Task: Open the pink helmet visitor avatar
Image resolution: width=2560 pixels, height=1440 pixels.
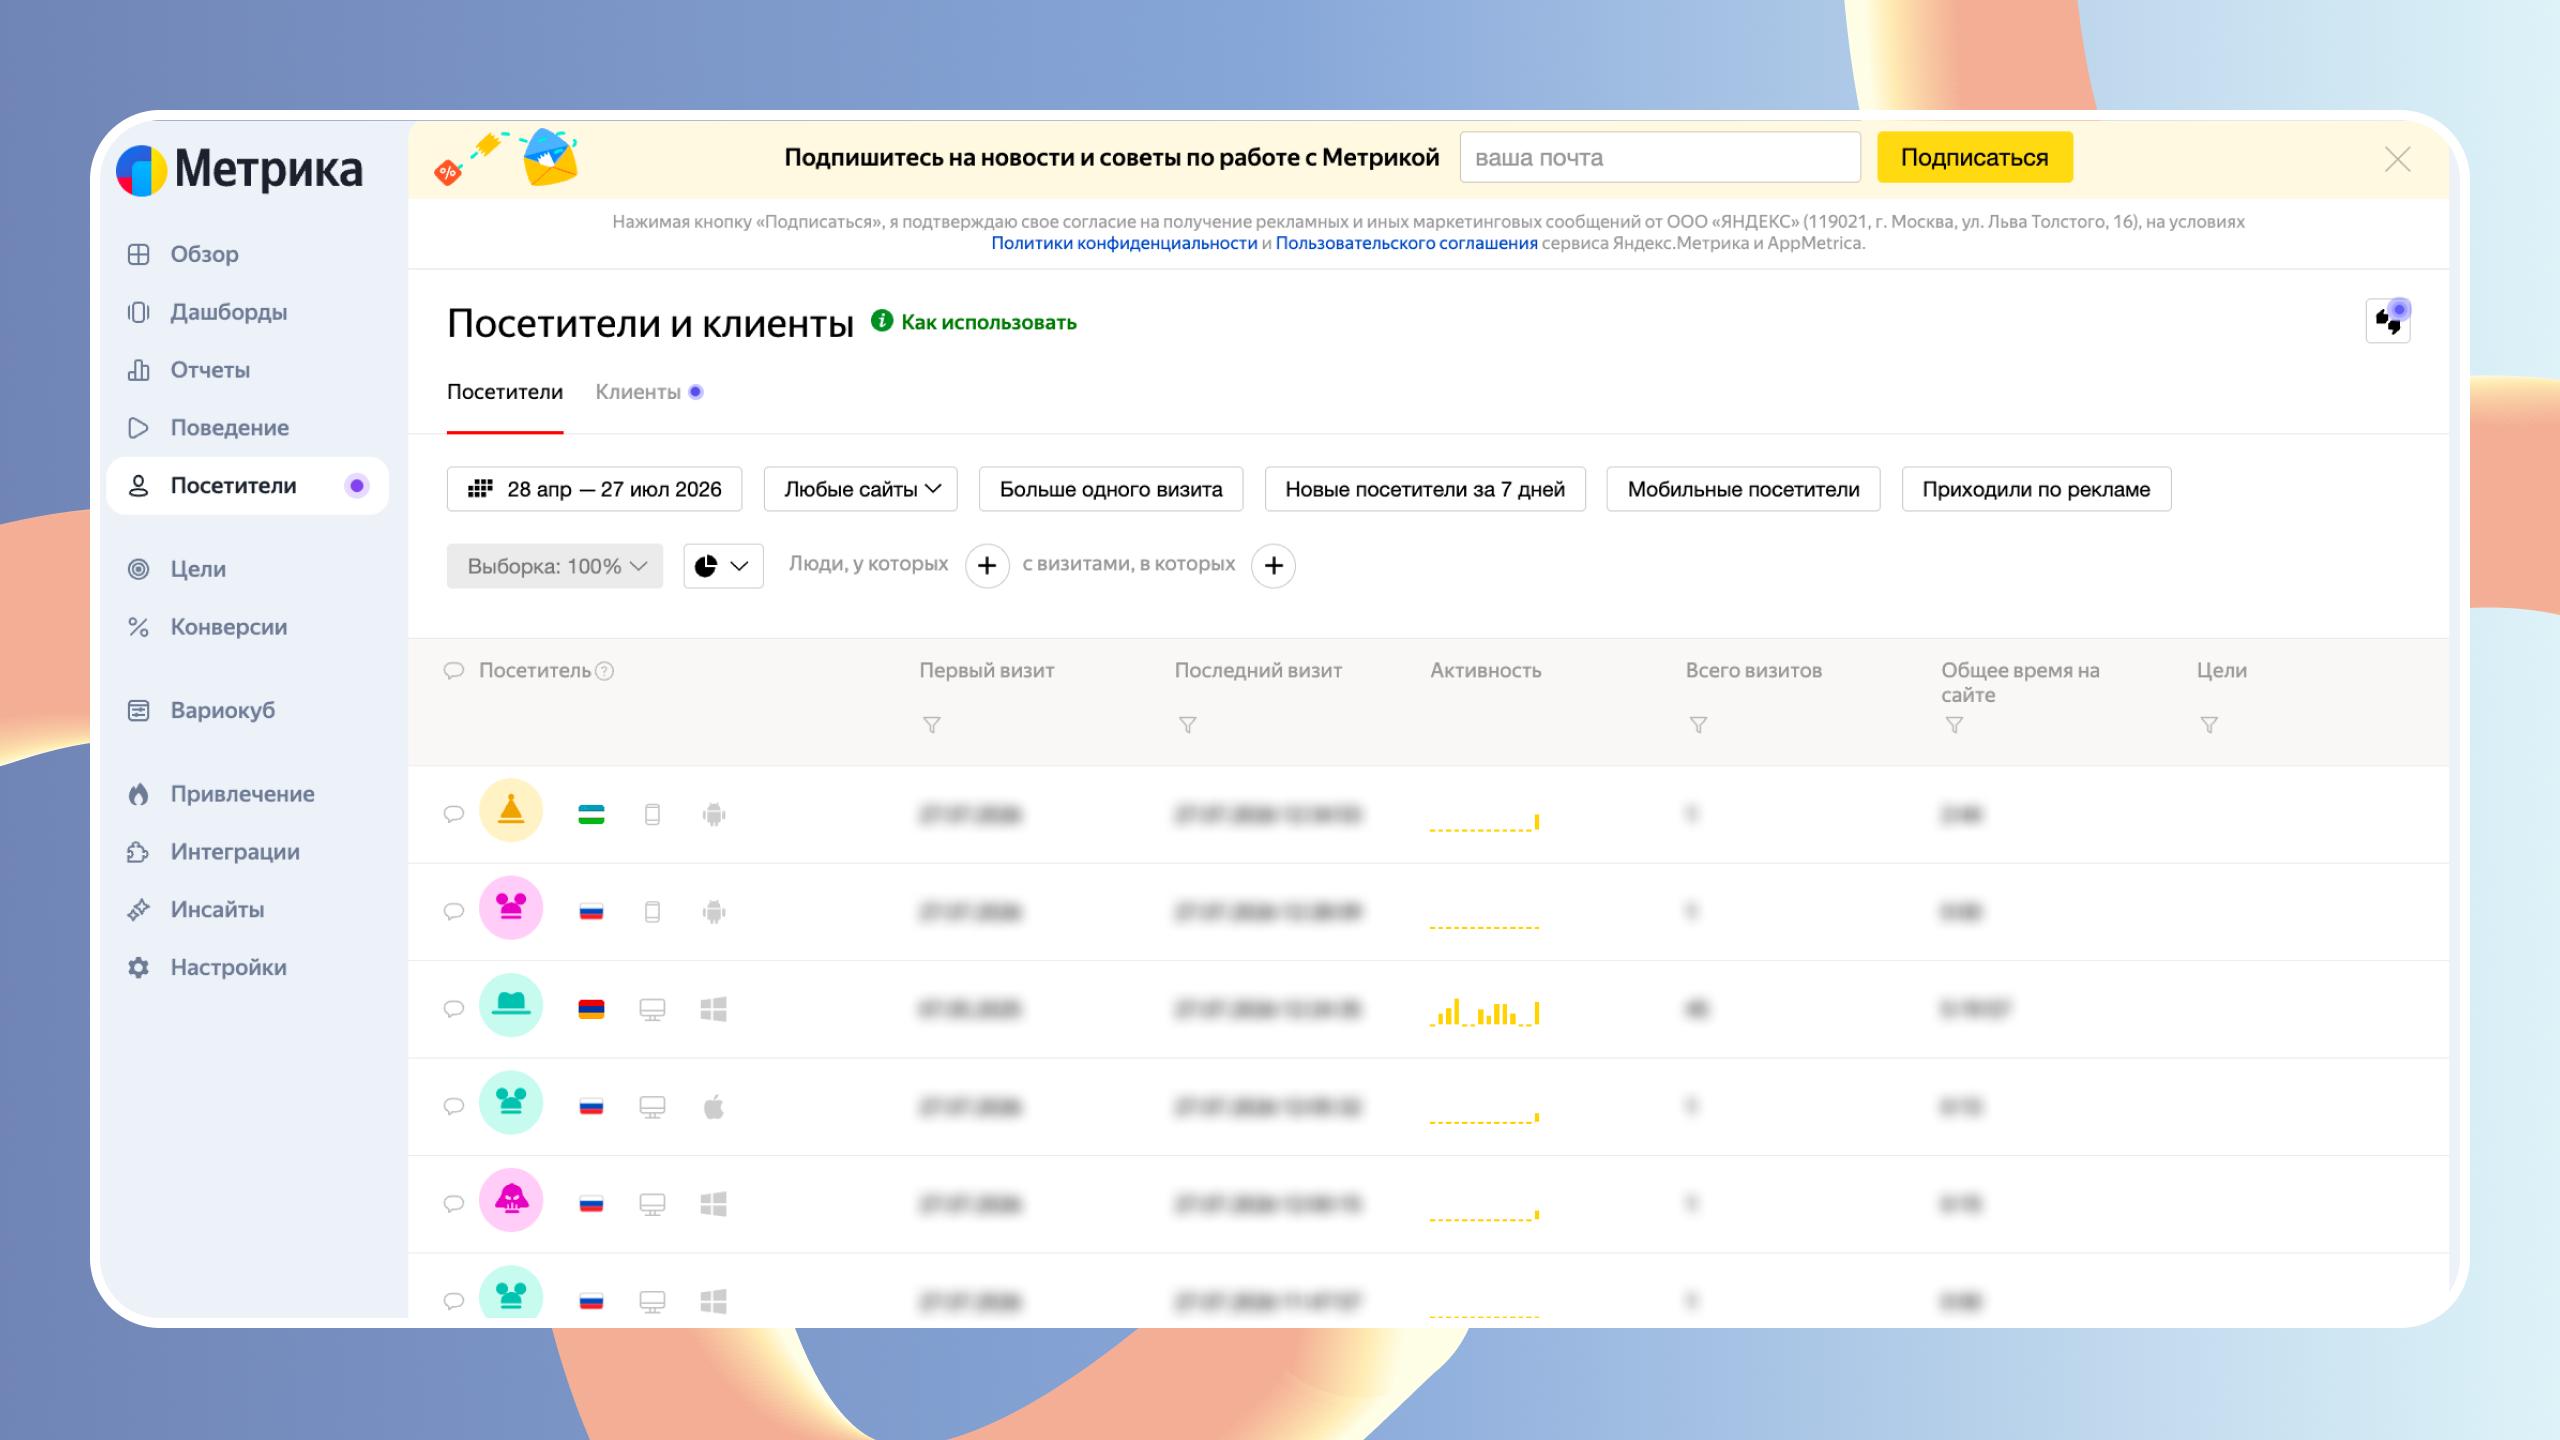Action: pyautogui.click(x=511, y=1200)
